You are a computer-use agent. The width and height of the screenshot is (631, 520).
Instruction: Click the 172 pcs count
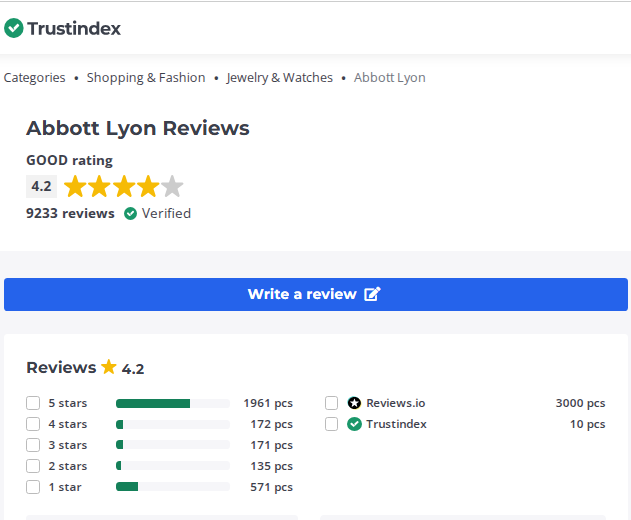point(272,424)
